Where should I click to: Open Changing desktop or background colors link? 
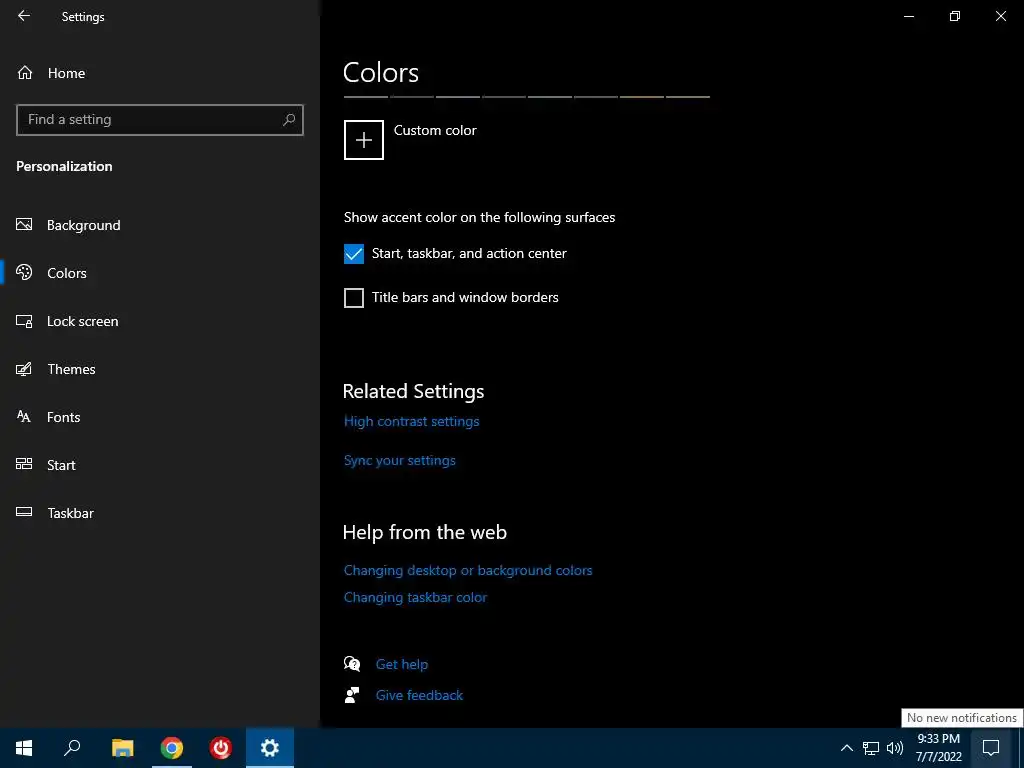point(468,570)
